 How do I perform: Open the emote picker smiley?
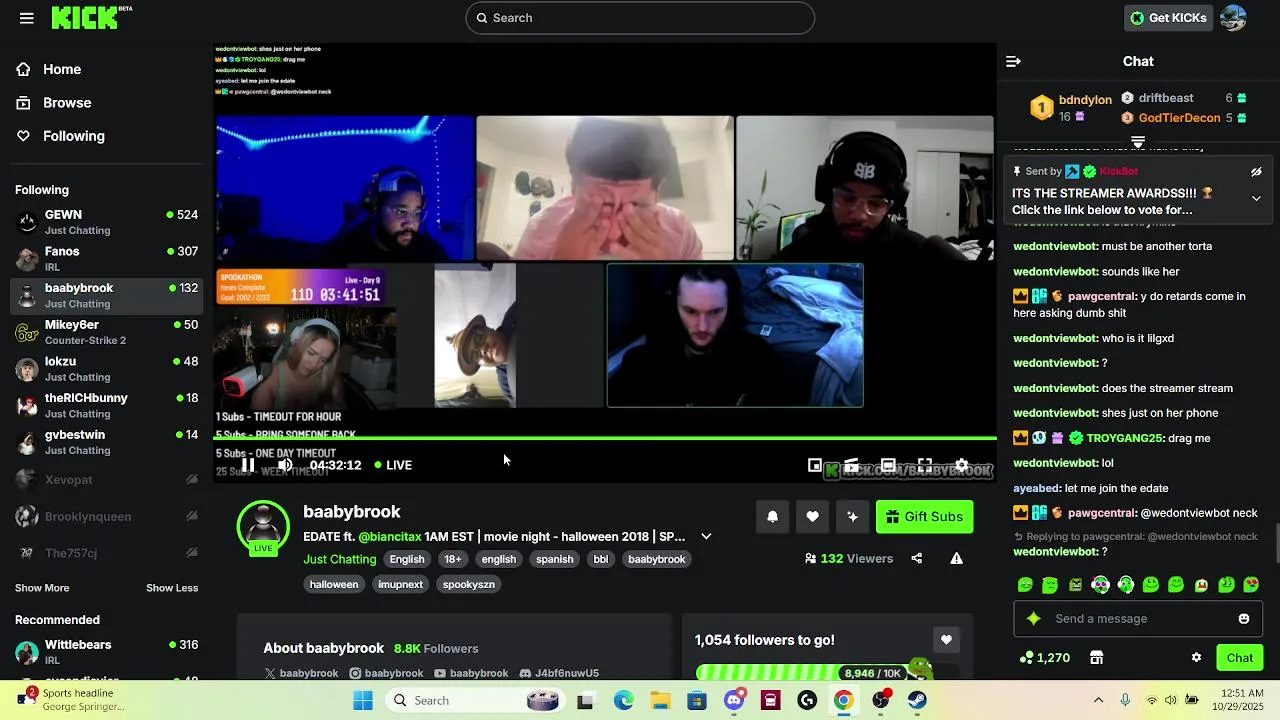[x=1244, y=619]
